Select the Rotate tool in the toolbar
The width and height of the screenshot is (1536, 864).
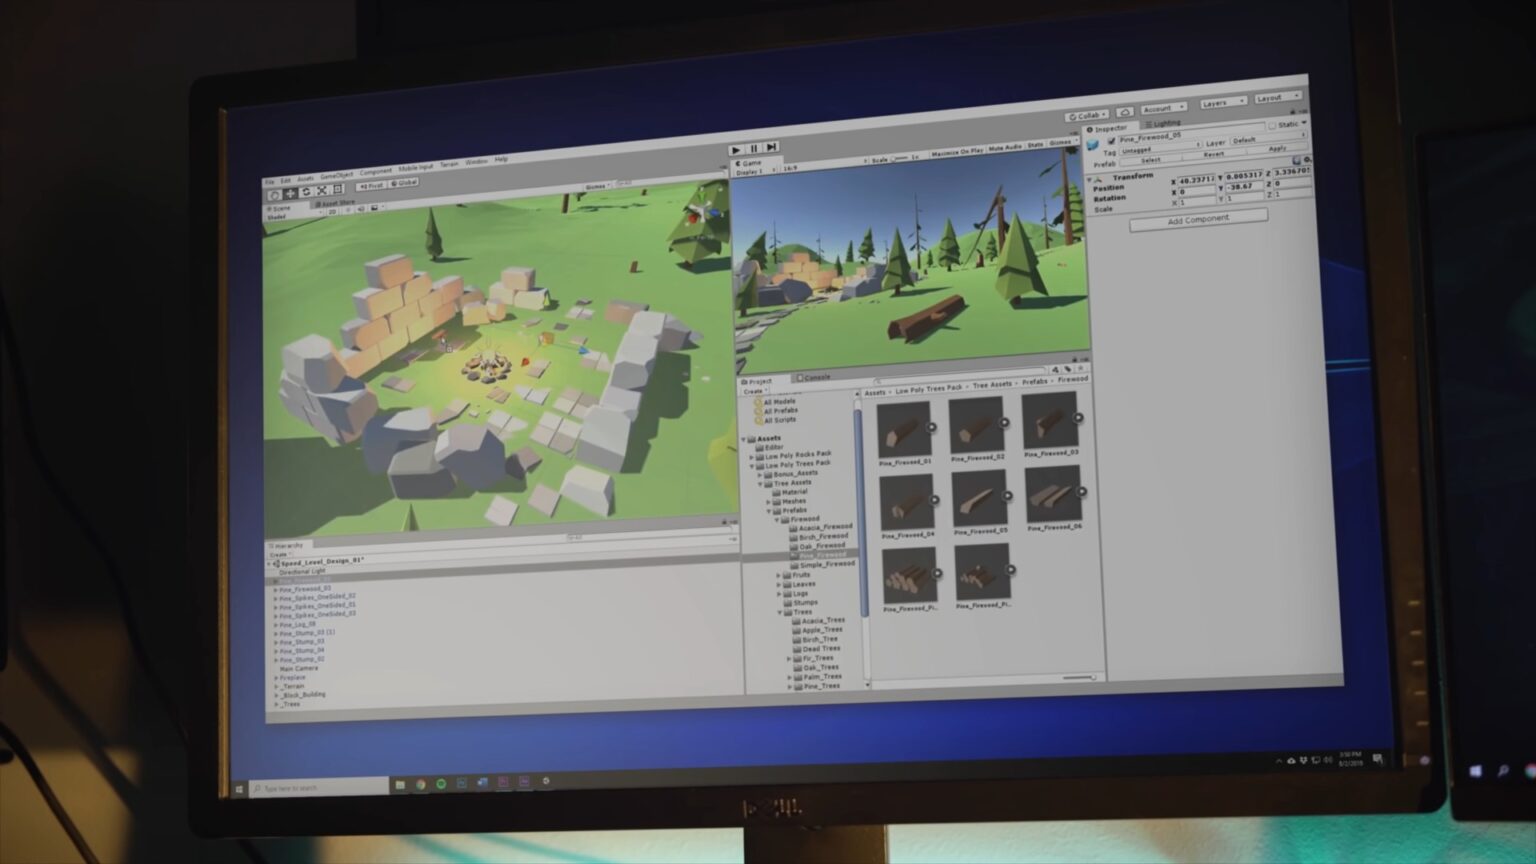tap(306, 192)
